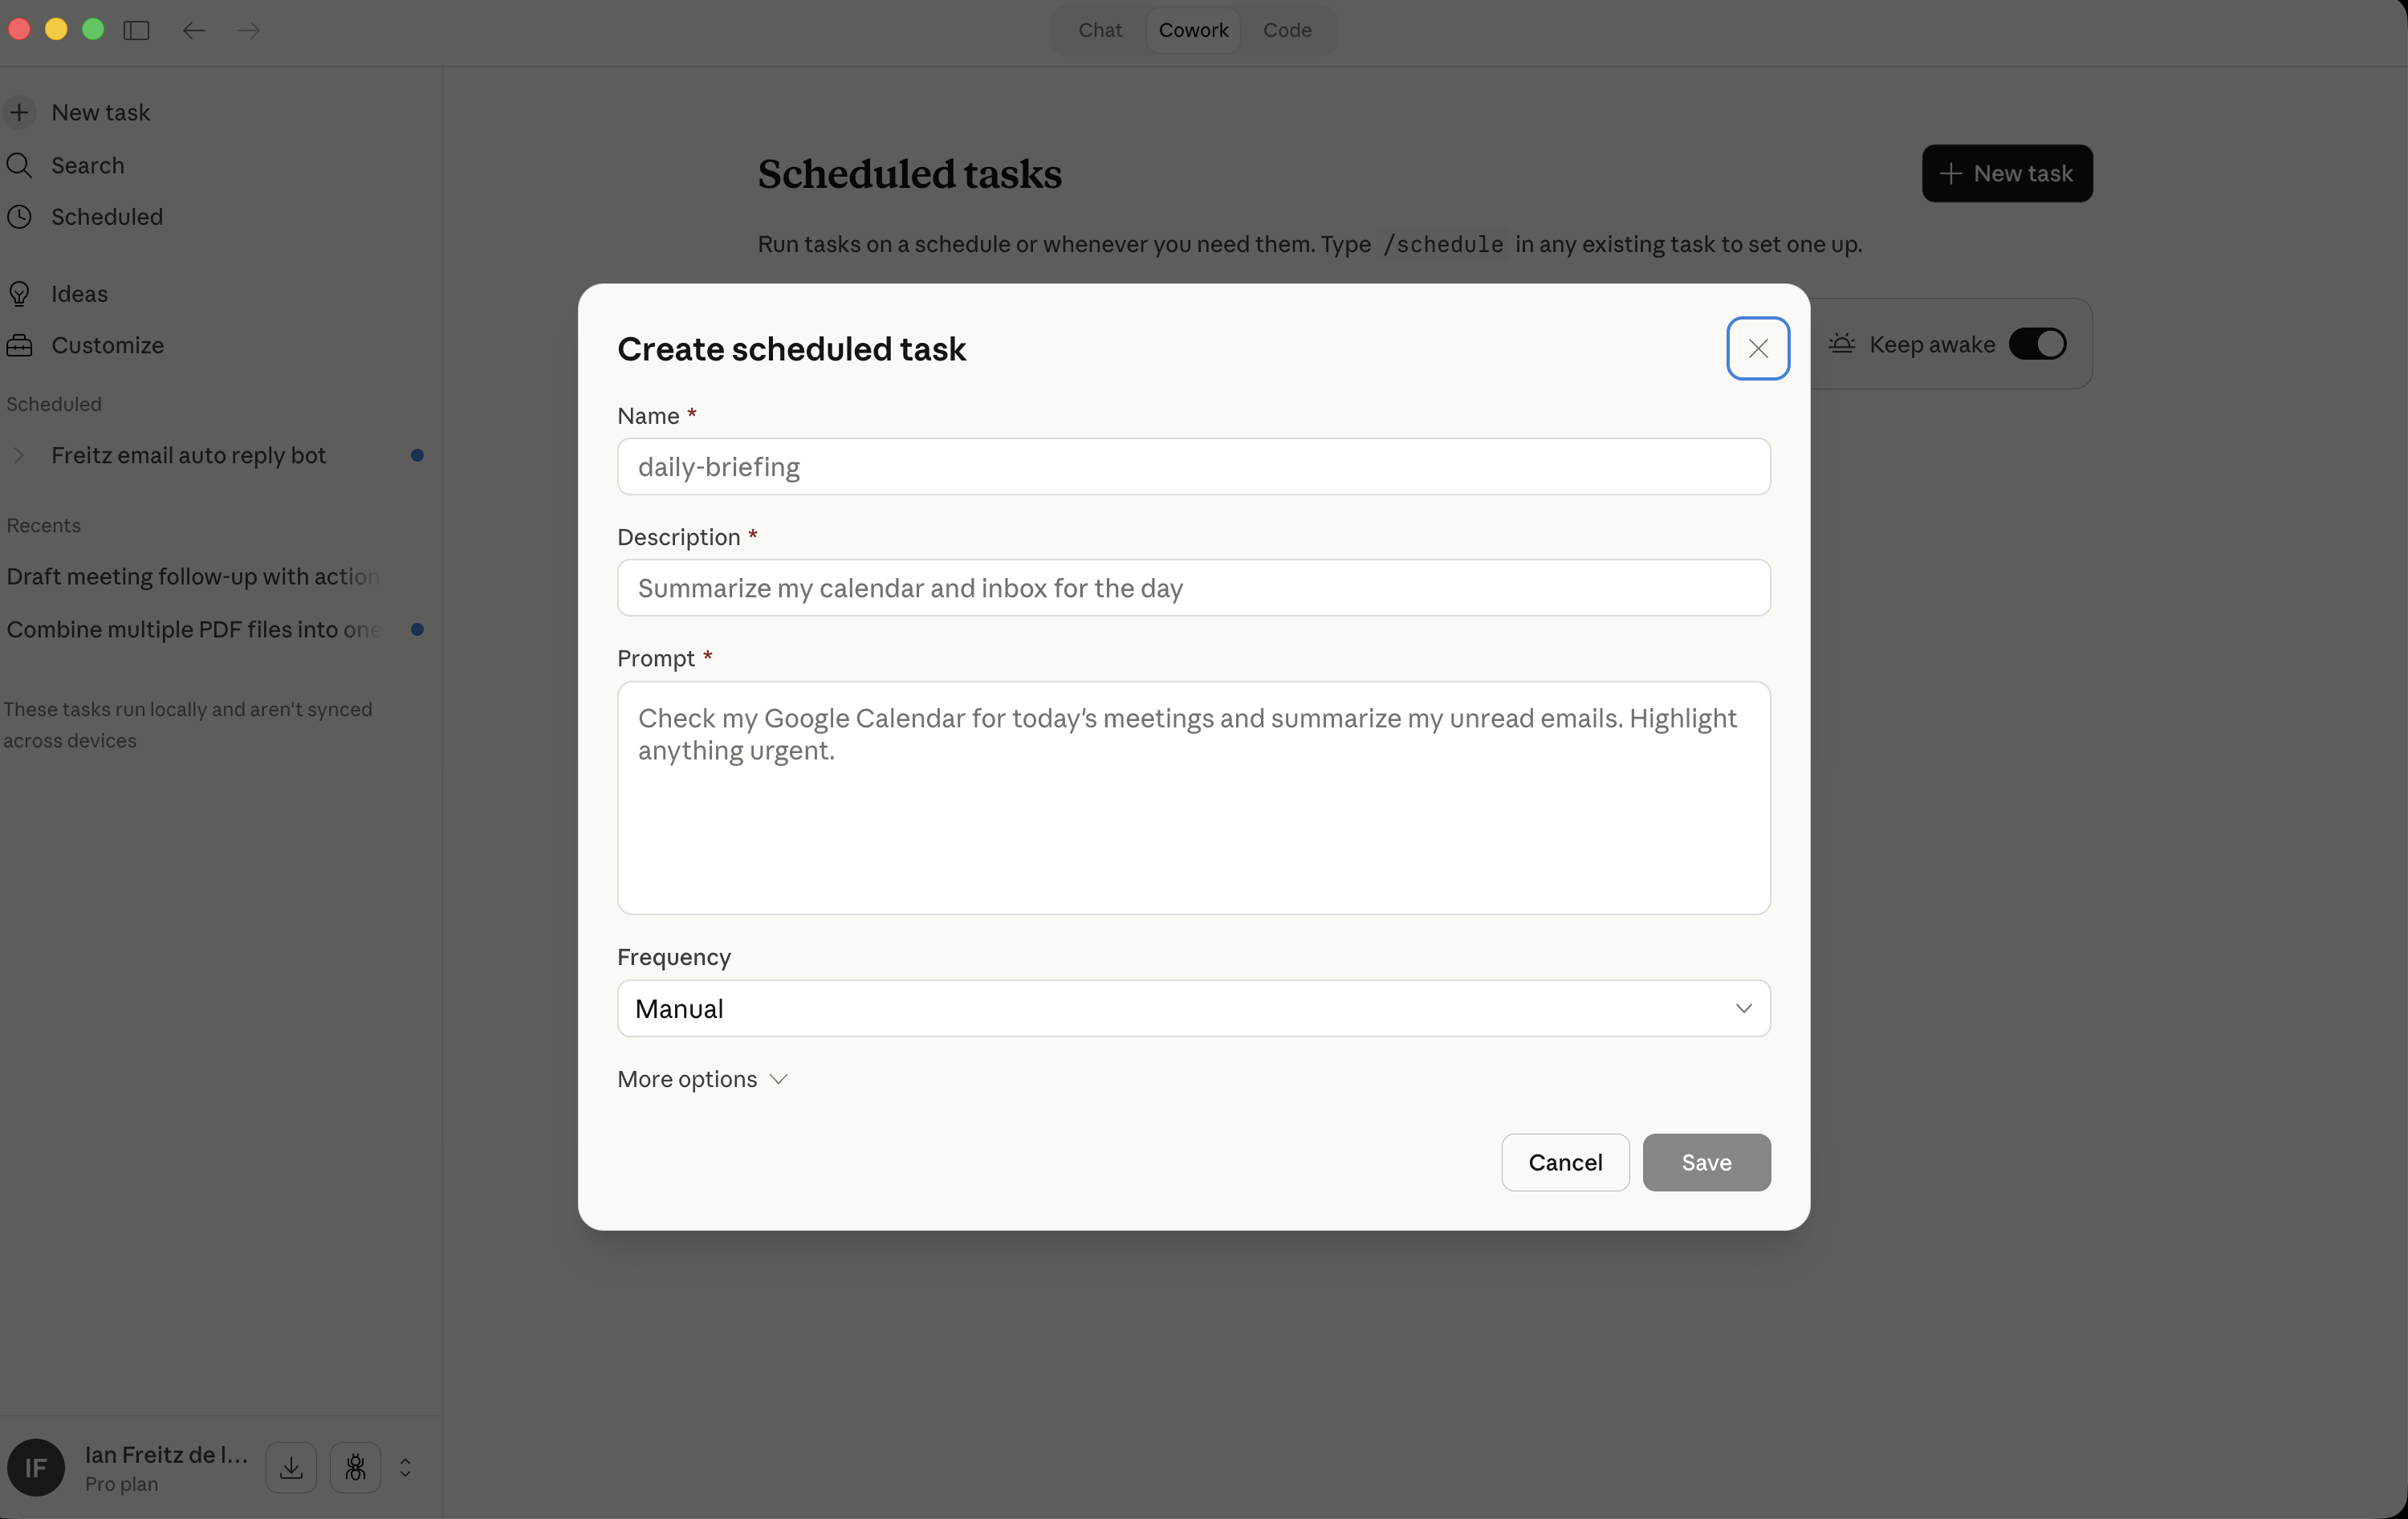2408x1519 pixels.
Task: Open the Frequency dropdown
Action: tap(1193, 1008)
